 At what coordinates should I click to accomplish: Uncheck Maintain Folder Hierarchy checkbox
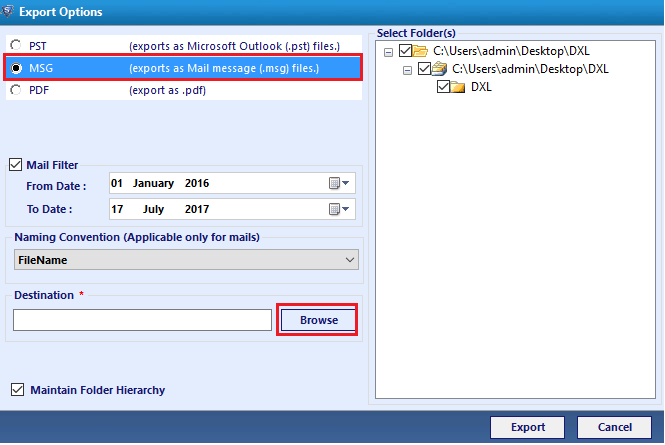[16, 390]
